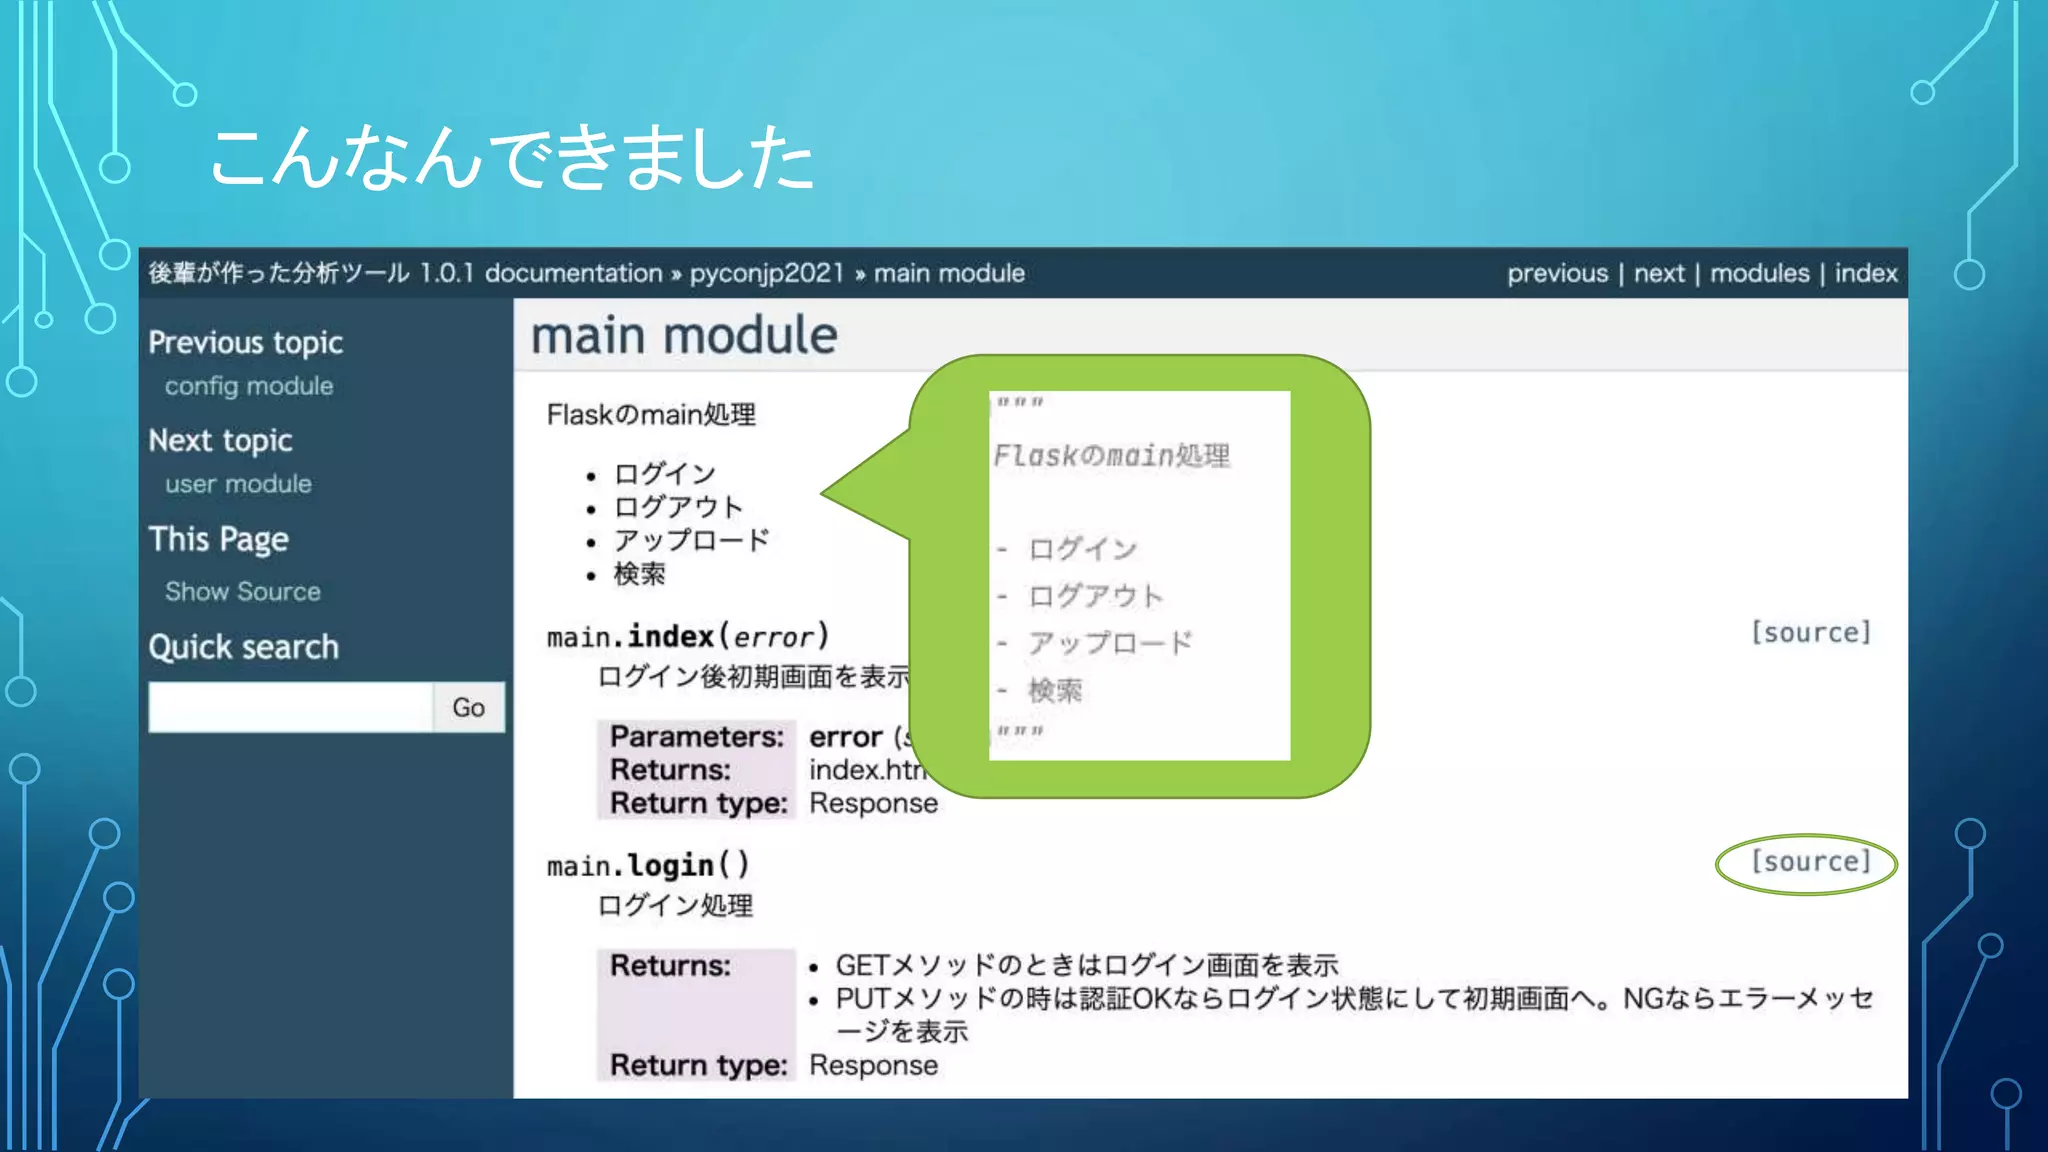
Task: Click the pyconjp2021 breadcrumb link
Action: pos(766,273)
